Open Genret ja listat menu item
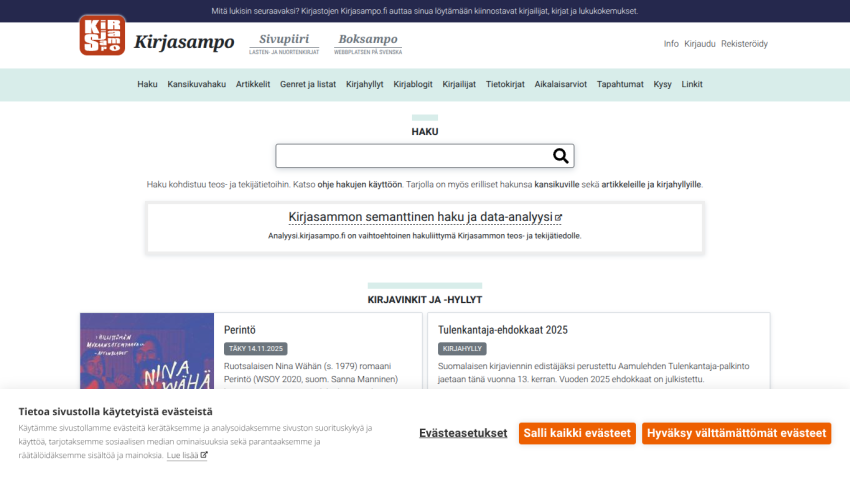The height and width of the screenshot is (478, 850). 308,84
